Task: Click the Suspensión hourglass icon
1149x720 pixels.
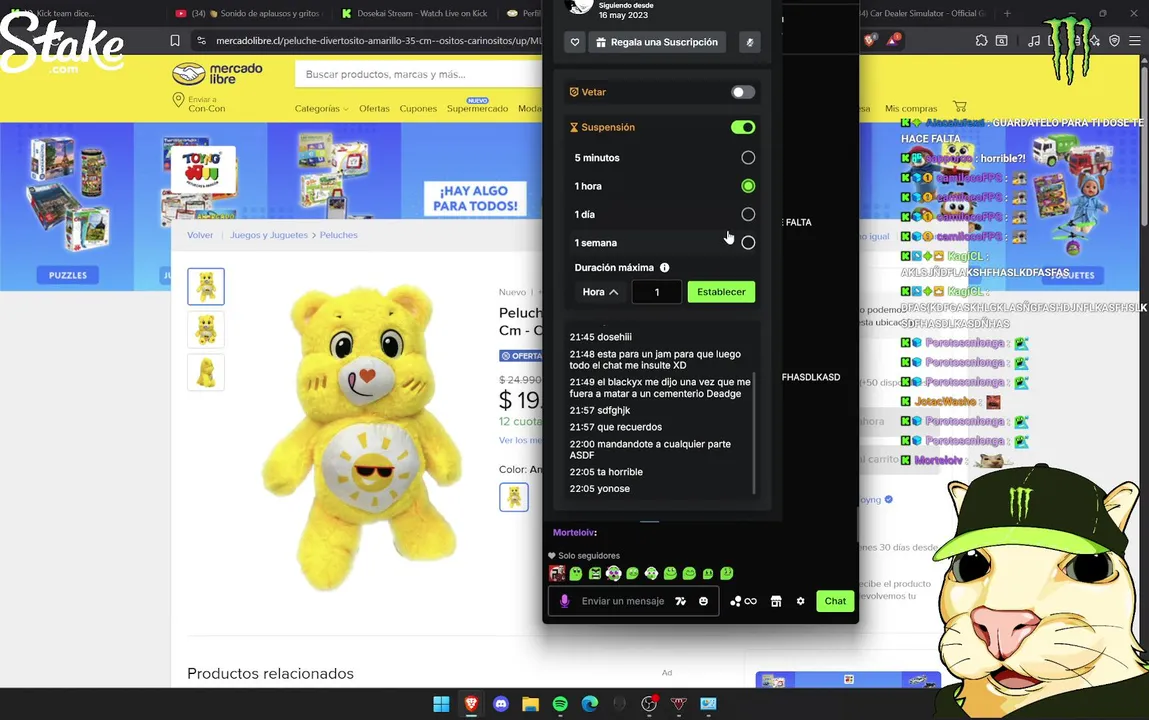Action: [574, 127]
